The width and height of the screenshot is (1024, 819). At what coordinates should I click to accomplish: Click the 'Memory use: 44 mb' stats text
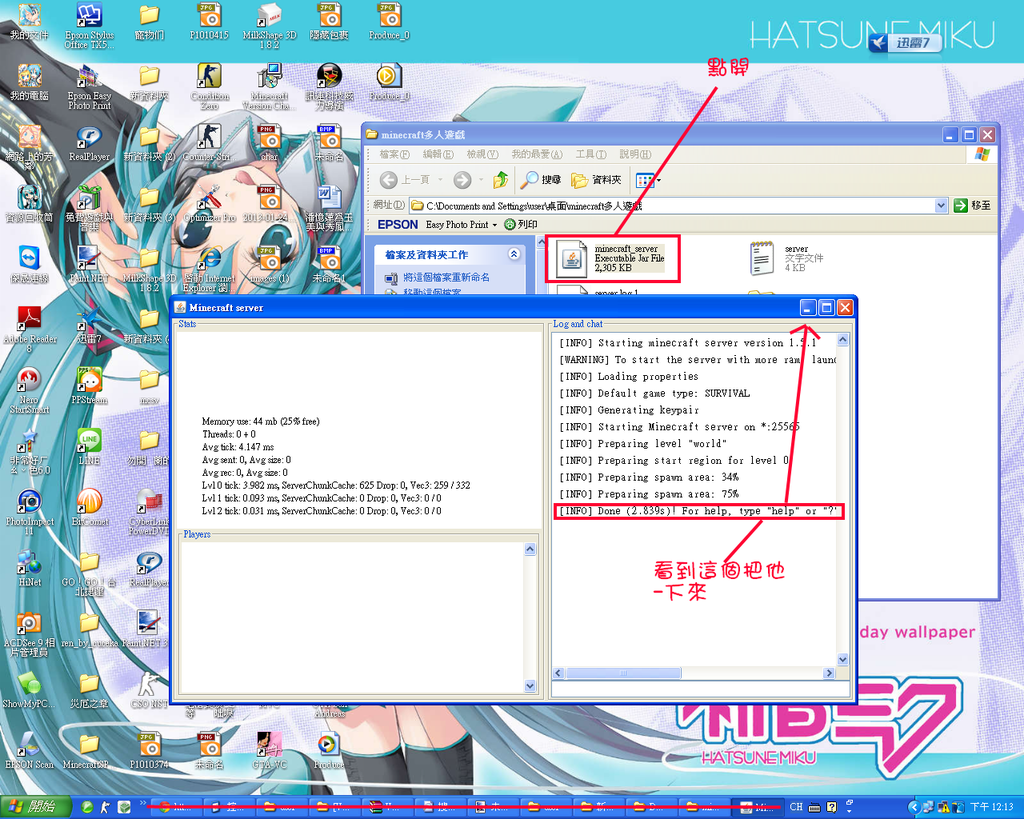tap(261, 421)
